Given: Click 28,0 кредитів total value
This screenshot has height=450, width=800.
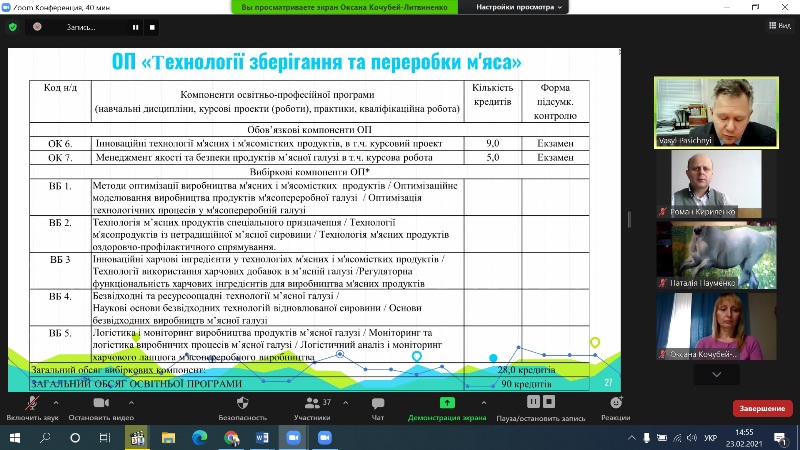Looking at the screenshot, I should coord(526,369).
